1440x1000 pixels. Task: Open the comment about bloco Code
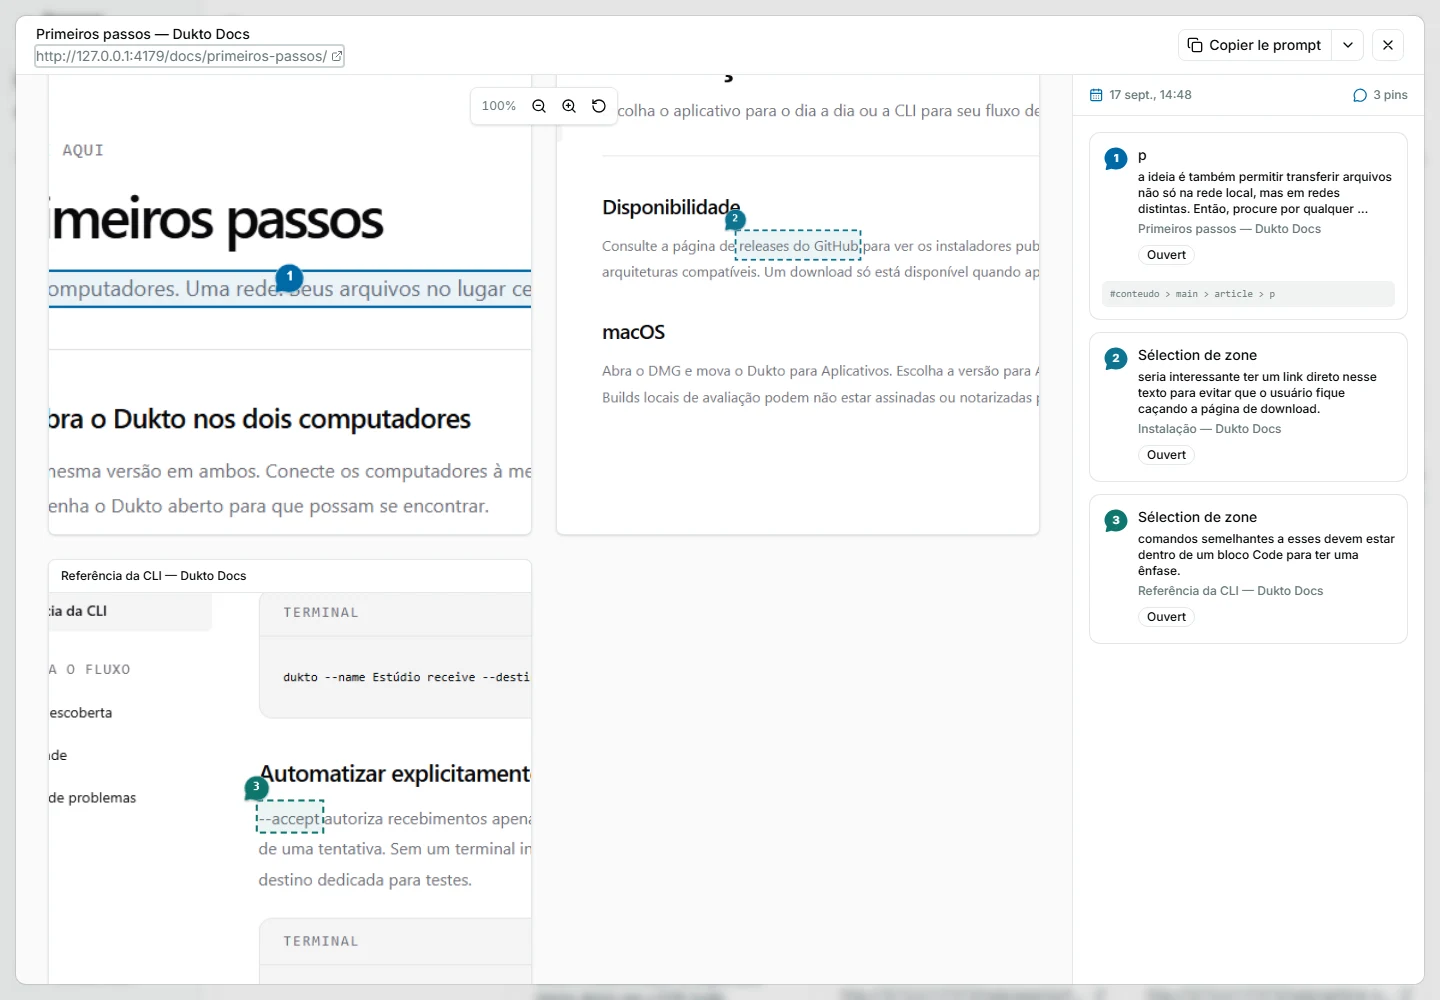click(x=1248, y=569)
